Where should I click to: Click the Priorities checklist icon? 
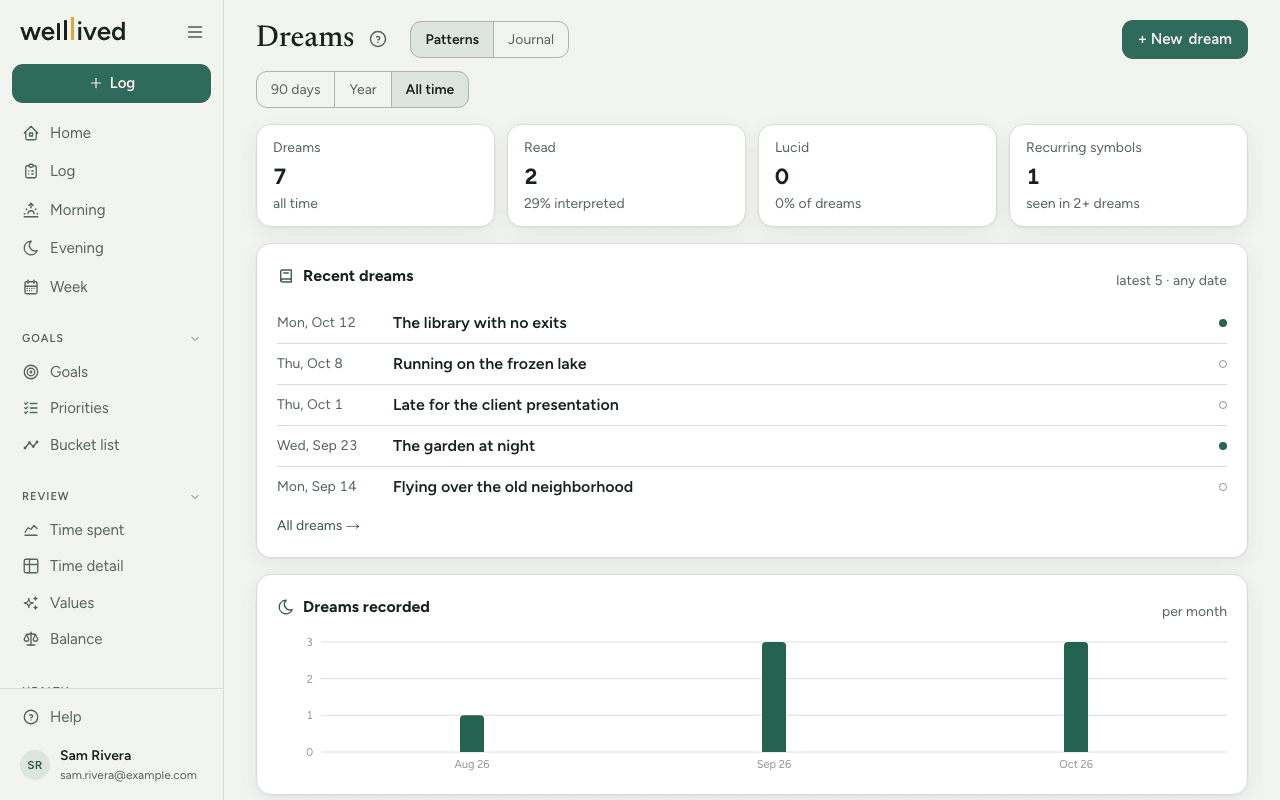pyautogui.click(x=31, y=408)
